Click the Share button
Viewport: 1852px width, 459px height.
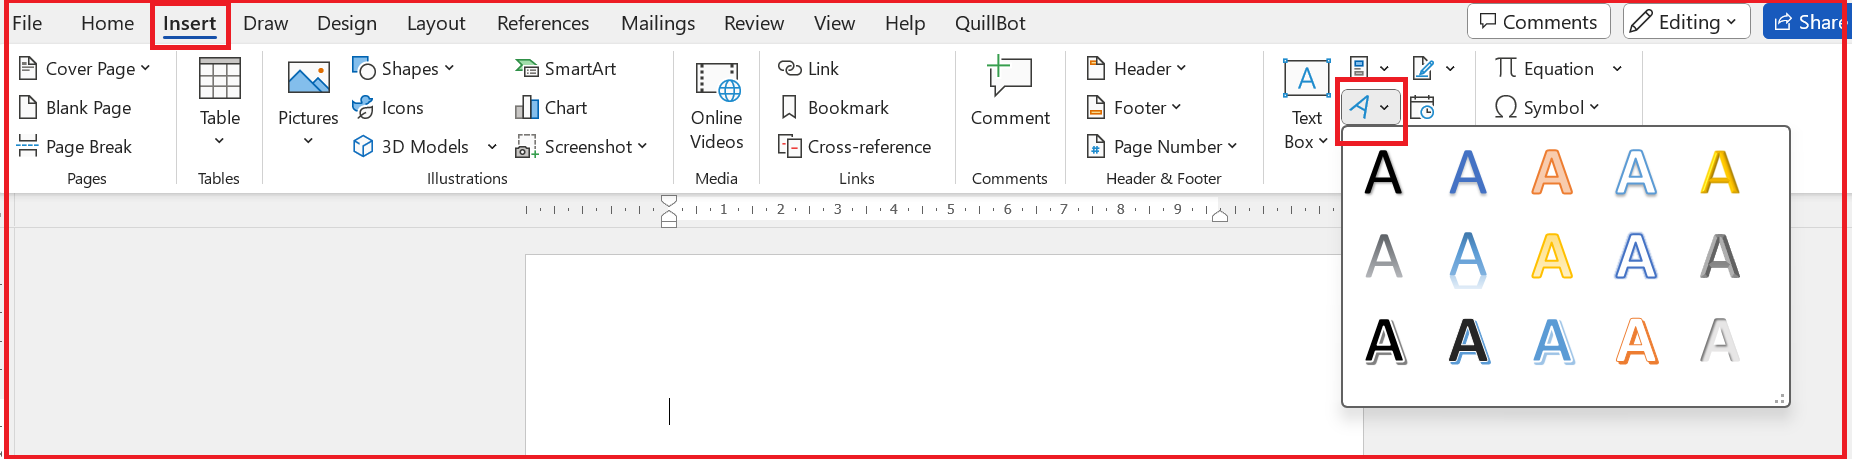(x=1807, y=22)
